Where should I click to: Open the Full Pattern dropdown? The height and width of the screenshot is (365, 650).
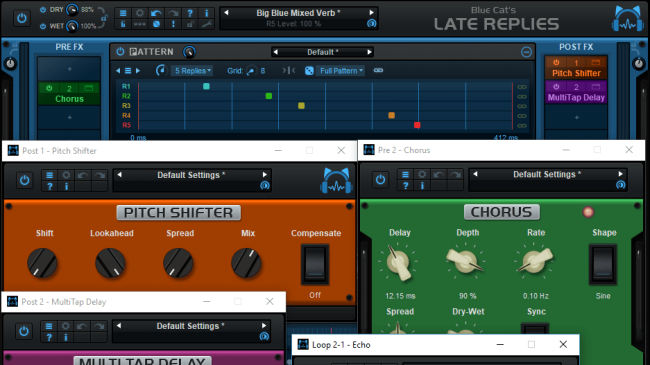[341, 71]
